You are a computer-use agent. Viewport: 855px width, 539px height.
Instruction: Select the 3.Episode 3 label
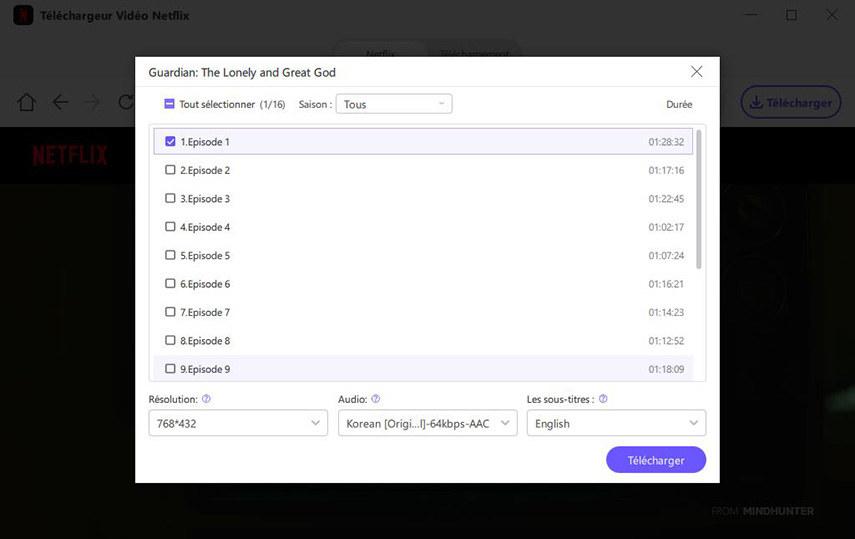tap(205, 199)
